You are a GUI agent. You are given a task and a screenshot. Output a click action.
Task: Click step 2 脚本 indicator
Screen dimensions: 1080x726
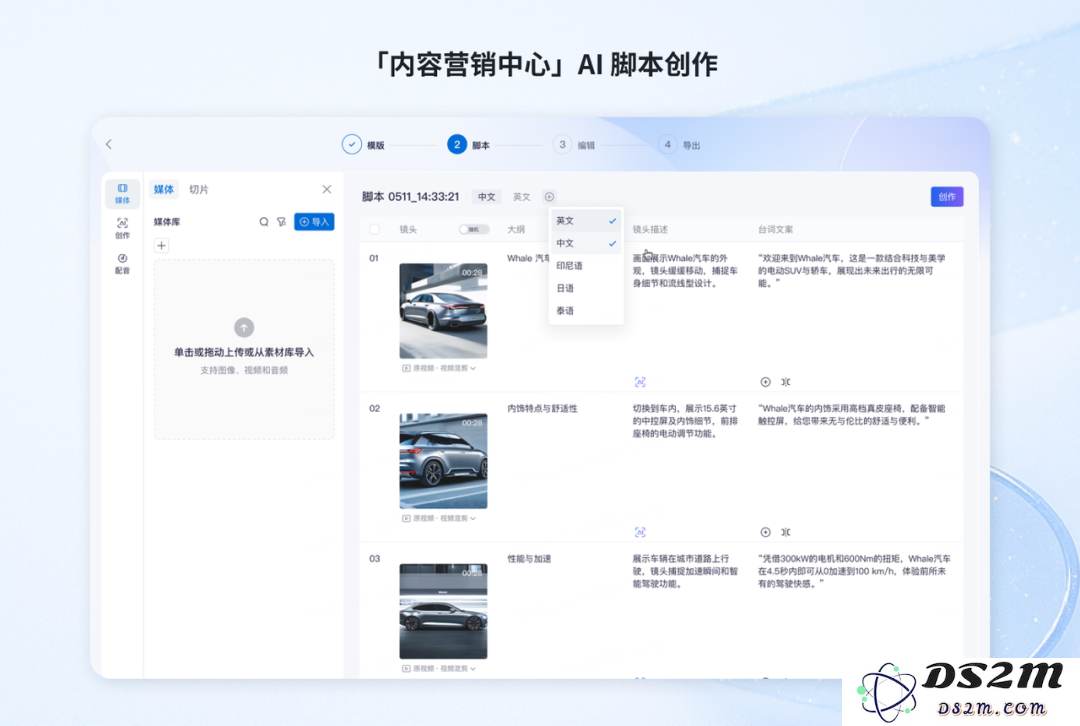pos(457,145)
